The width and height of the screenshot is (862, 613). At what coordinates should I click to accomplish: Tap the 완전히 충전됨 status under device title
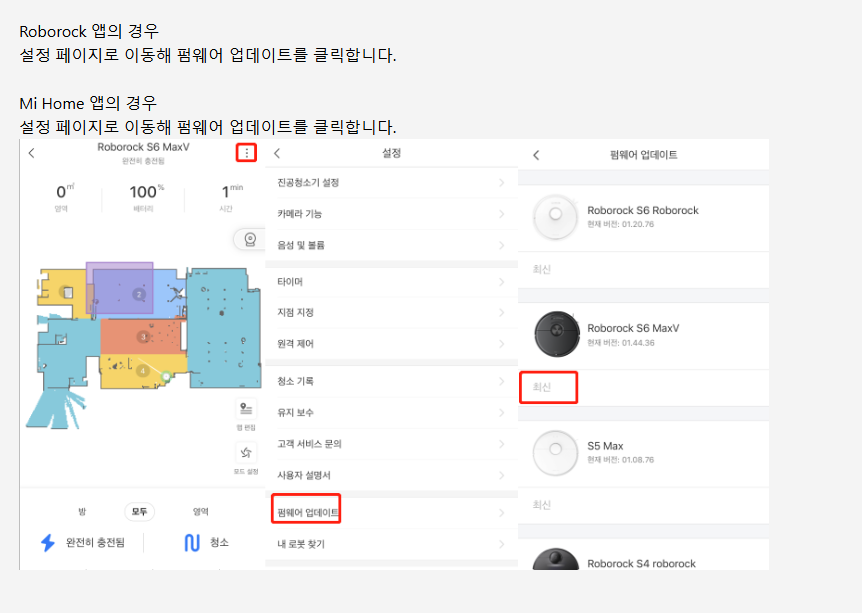[143, 161]
